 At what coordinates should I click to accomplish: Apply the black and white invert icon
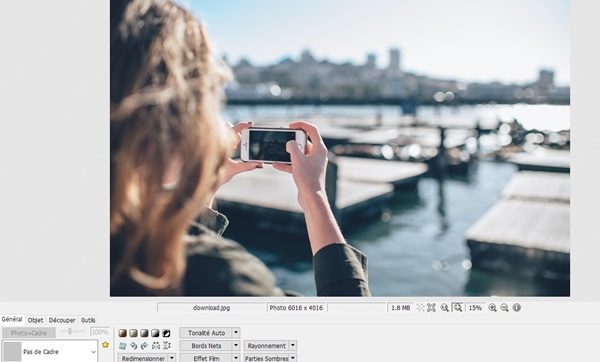click(166, 333)
